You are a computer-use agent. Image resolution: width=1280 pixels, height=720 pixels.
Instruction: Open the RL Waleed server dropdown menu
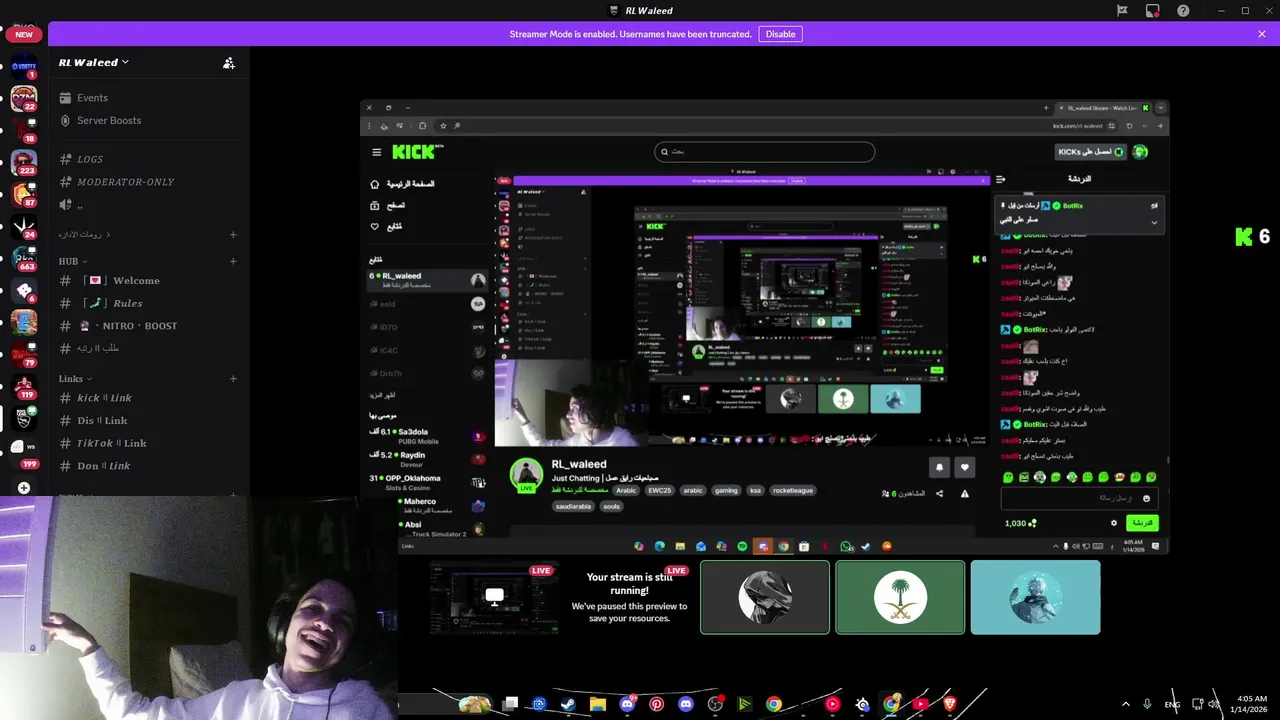pyautogui.click(x=93, y=62)
